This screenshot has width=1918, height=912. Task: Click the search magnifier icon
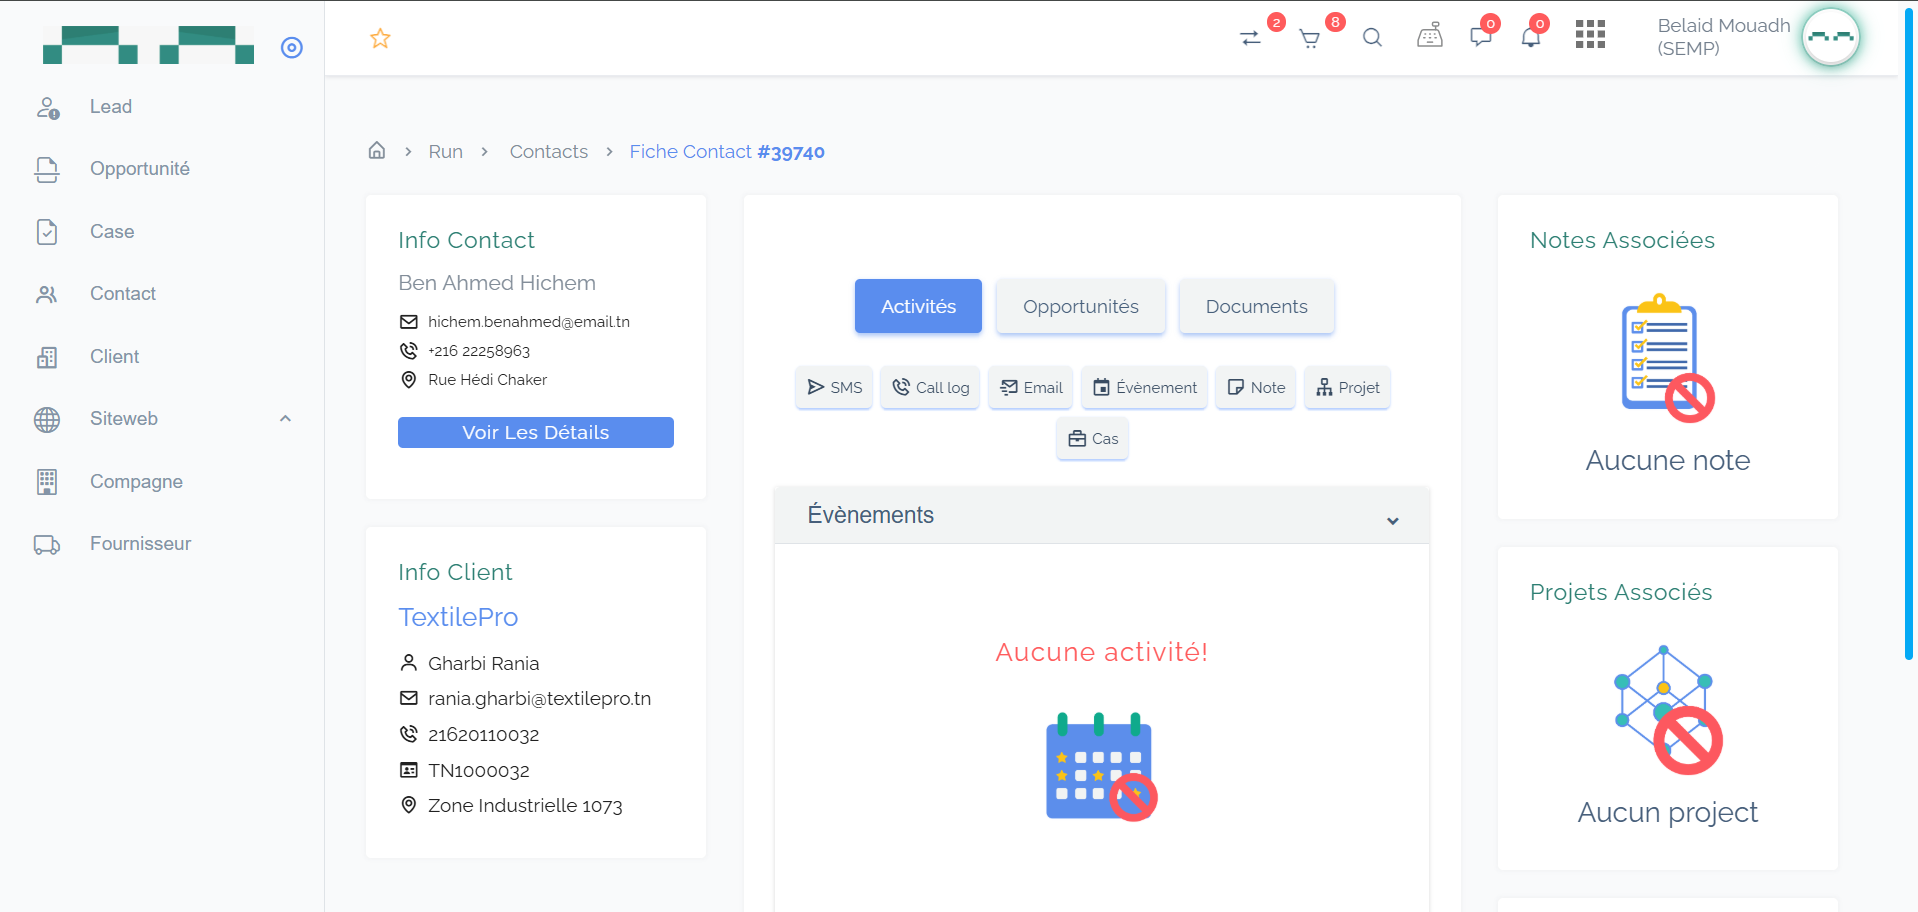point(1372,38)
